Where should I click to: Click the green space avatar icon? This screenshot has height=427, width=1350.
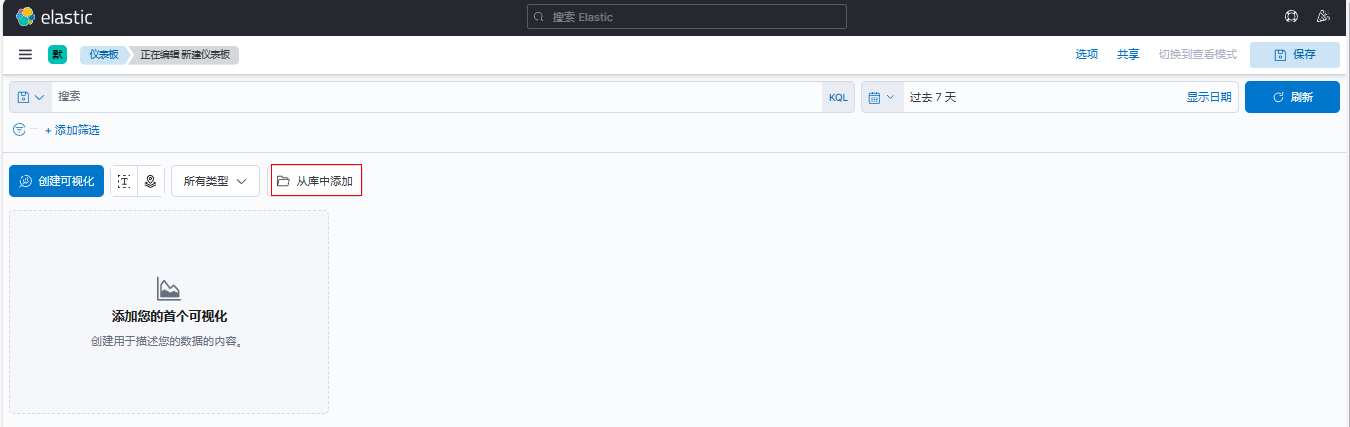[x=57, y=54]
